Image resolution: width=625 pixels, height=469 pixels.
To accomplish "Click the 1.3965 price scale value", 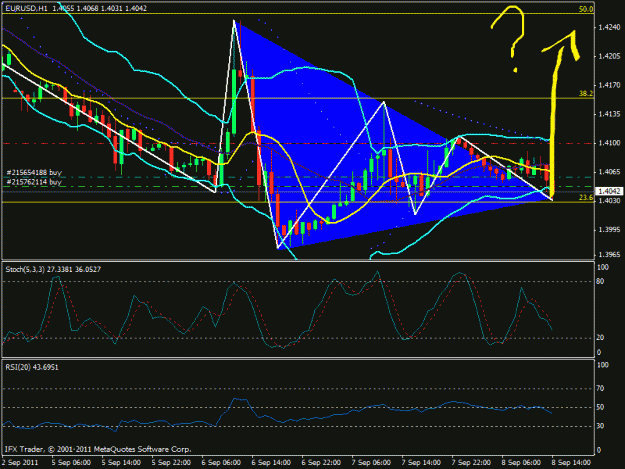I will pos(609,255).
